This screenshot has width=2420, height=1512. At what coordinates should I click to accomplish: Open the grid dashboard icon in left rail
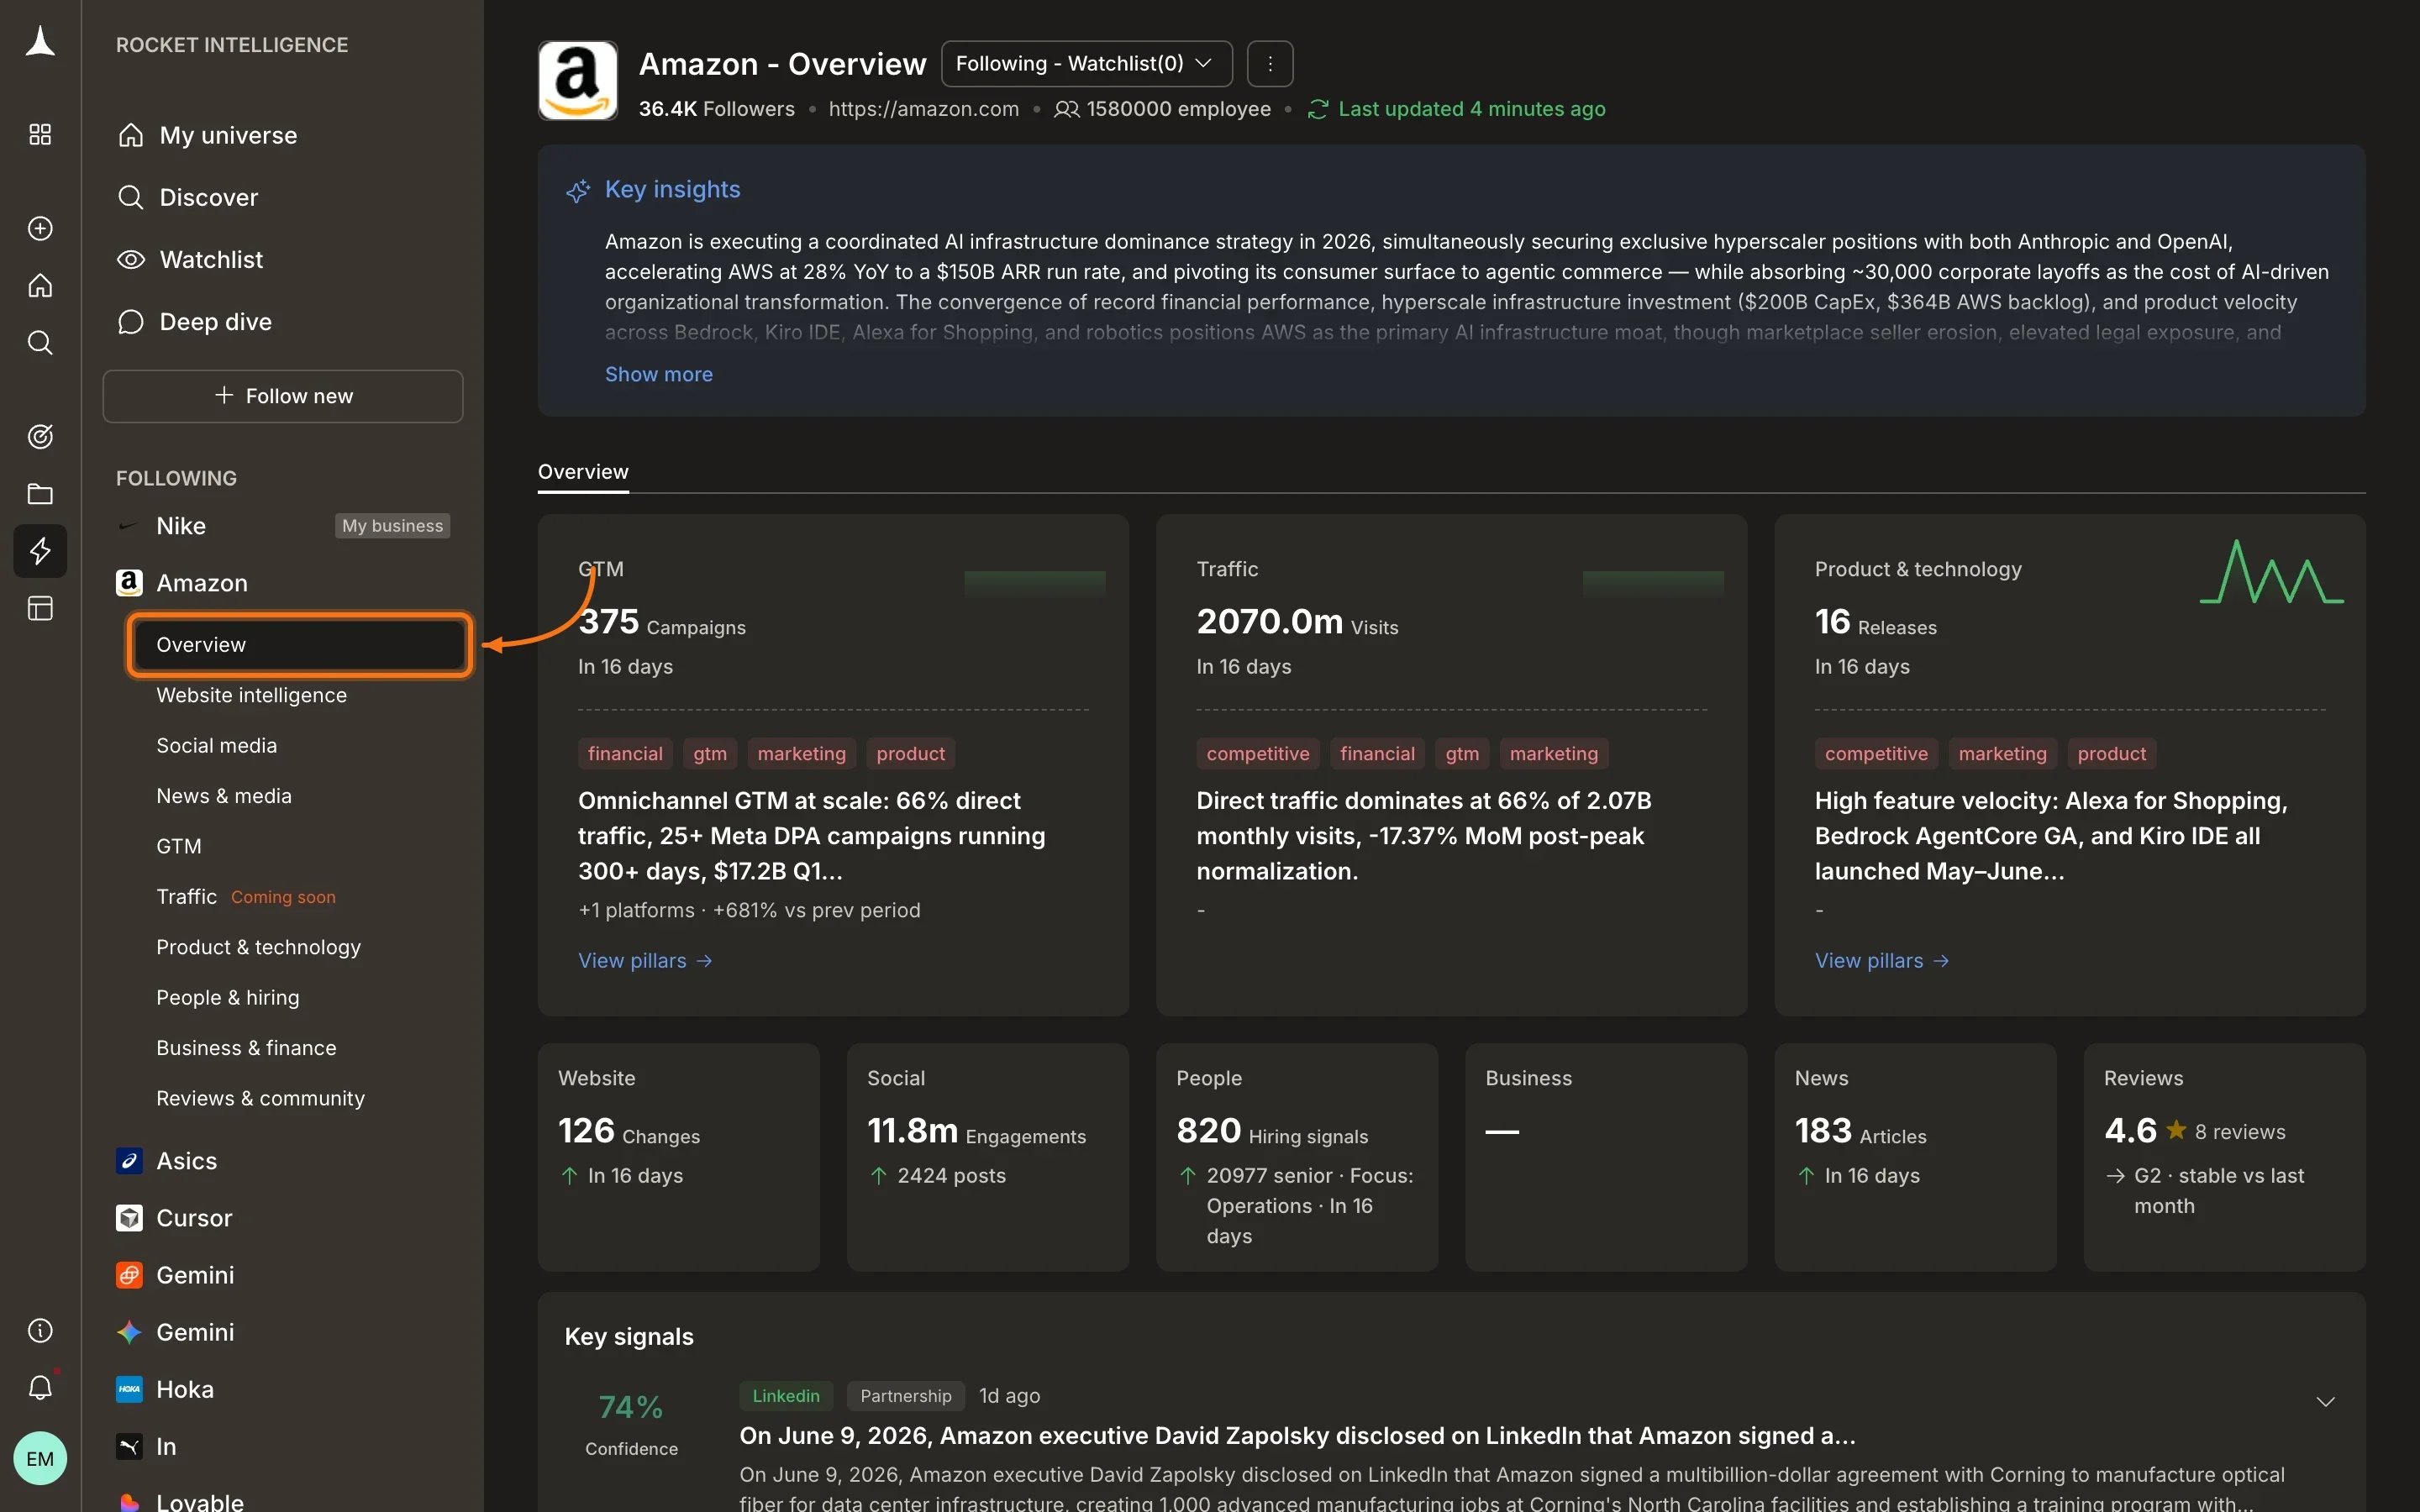click(x=40, y=135)
